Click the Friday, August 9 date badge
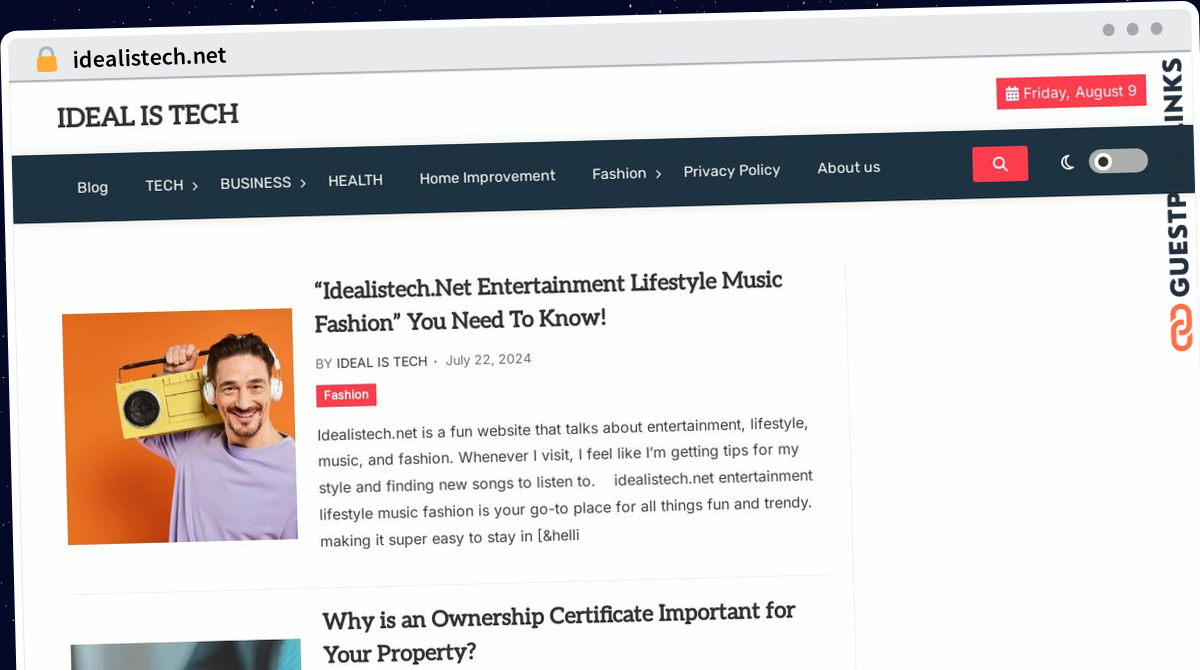 1071,92
